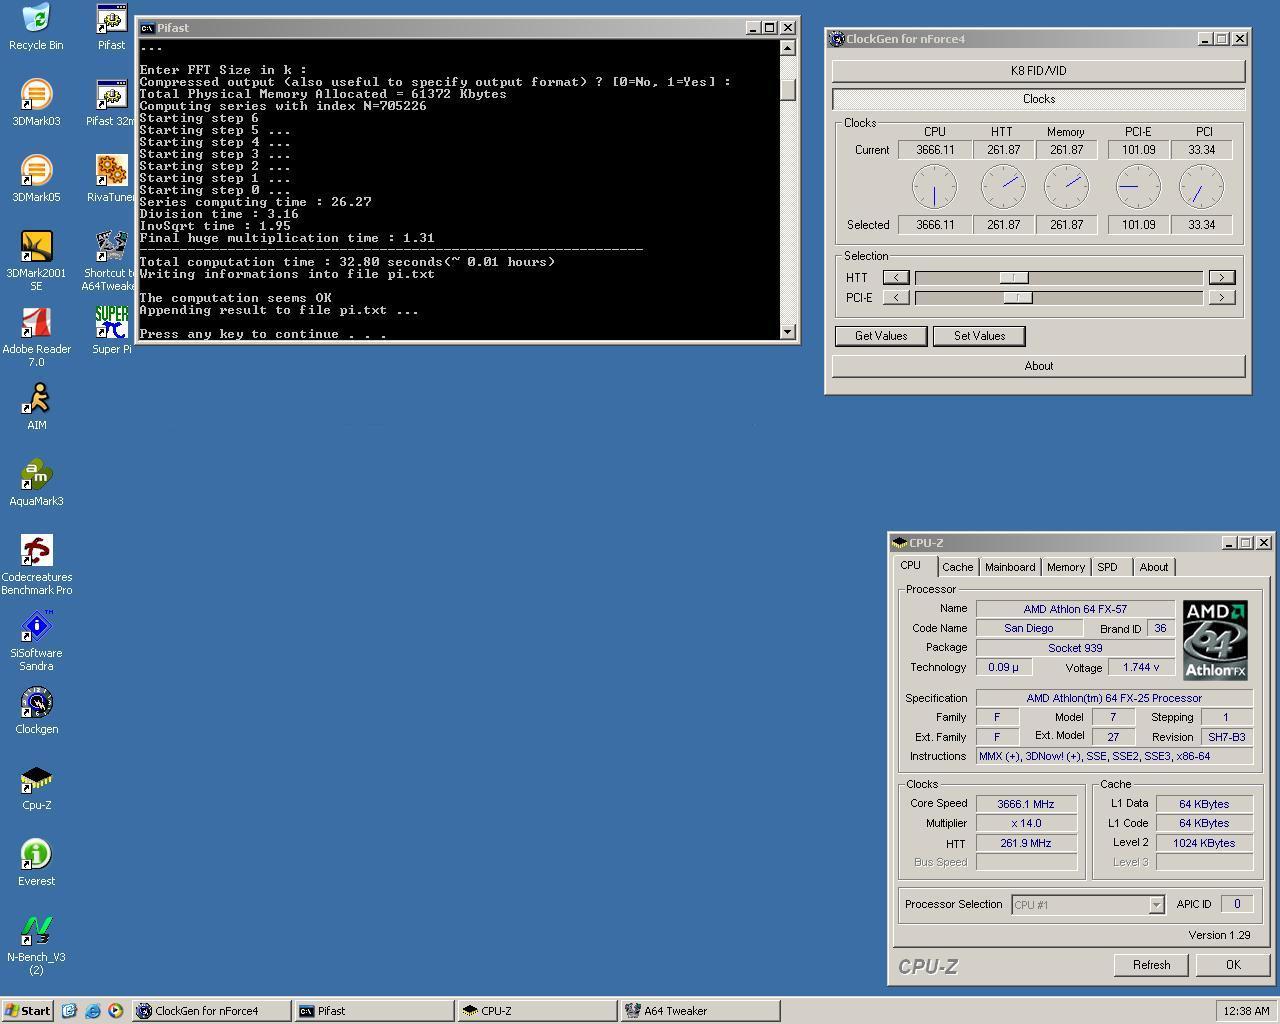Open the Everest desktop icon
The image size is (1280, 1024).
pos(36,863)
